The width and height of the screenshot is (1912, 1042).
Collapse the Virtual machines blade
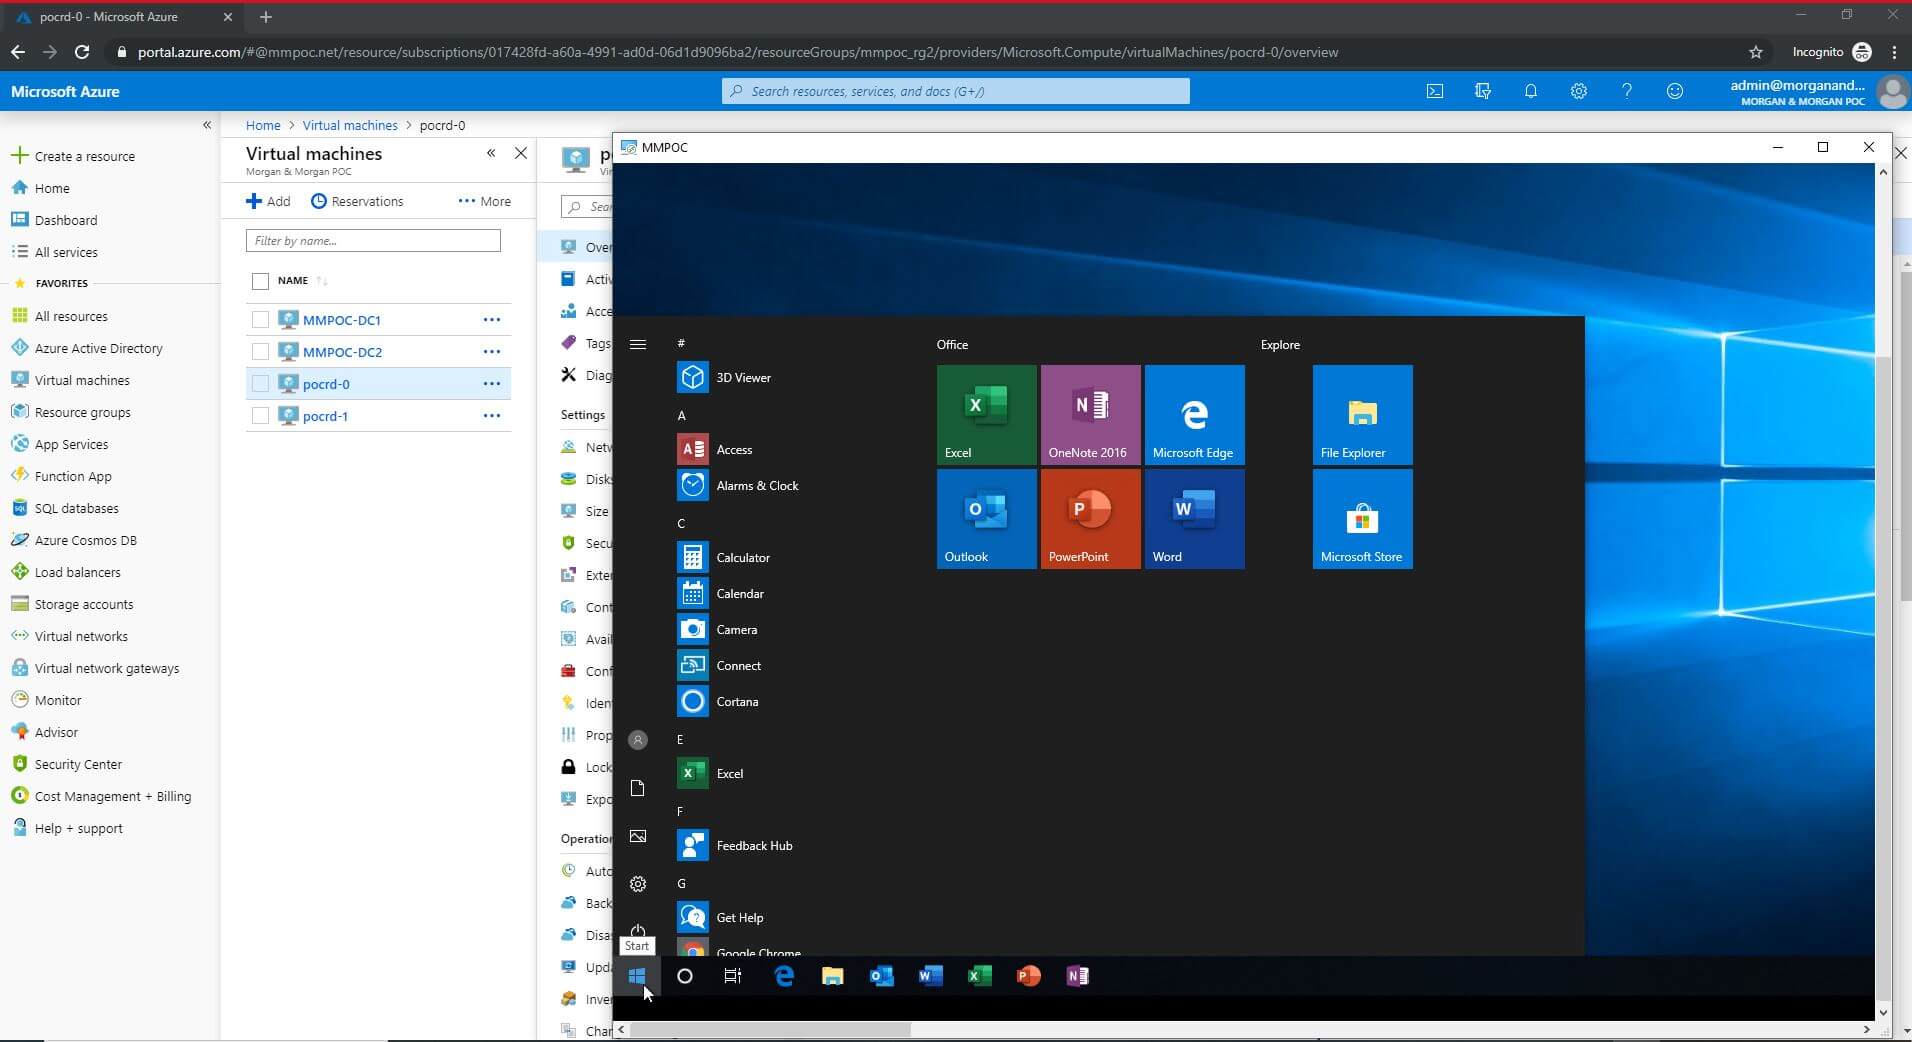pos(491,153)
